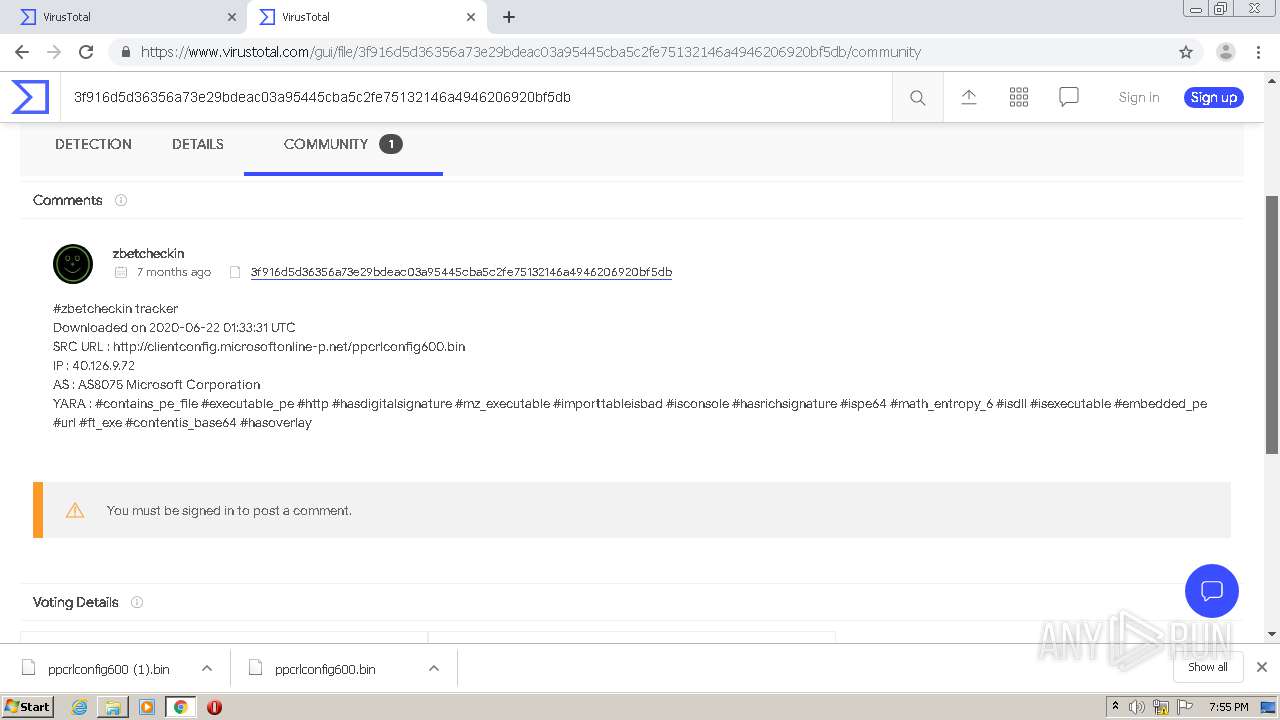The height and width of the screenshot is (720, 1280).
Task: Click the browser forward arrow
Action: (x=54, y=52)
